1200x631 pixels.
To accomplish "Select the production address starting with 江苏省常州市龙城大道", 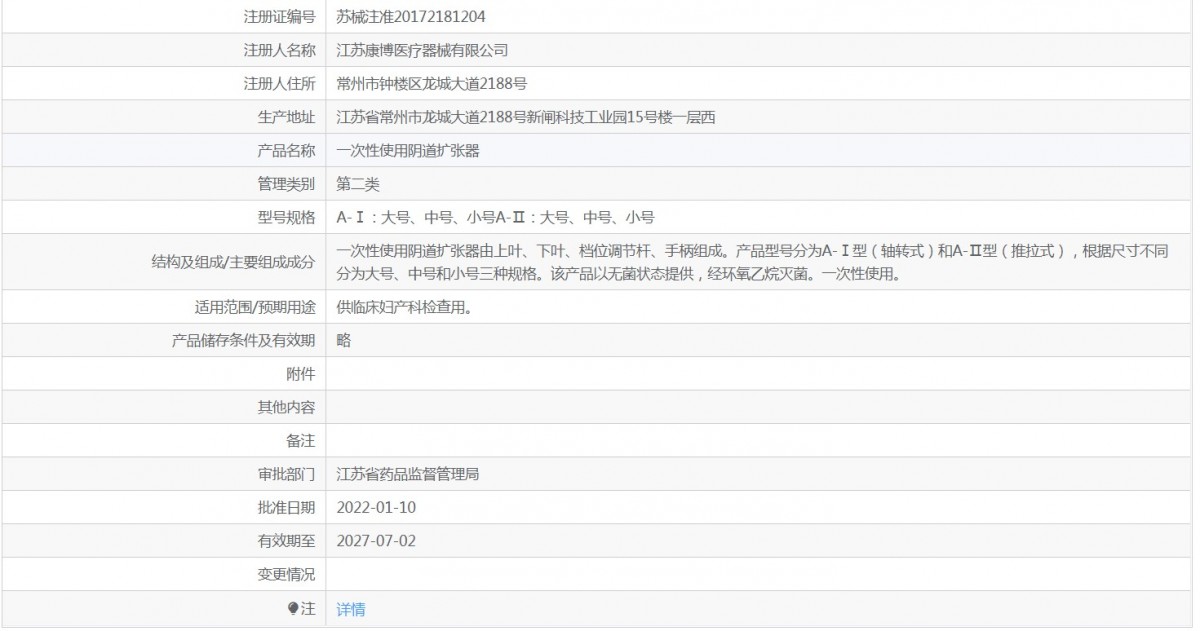I will pos(527,117).
